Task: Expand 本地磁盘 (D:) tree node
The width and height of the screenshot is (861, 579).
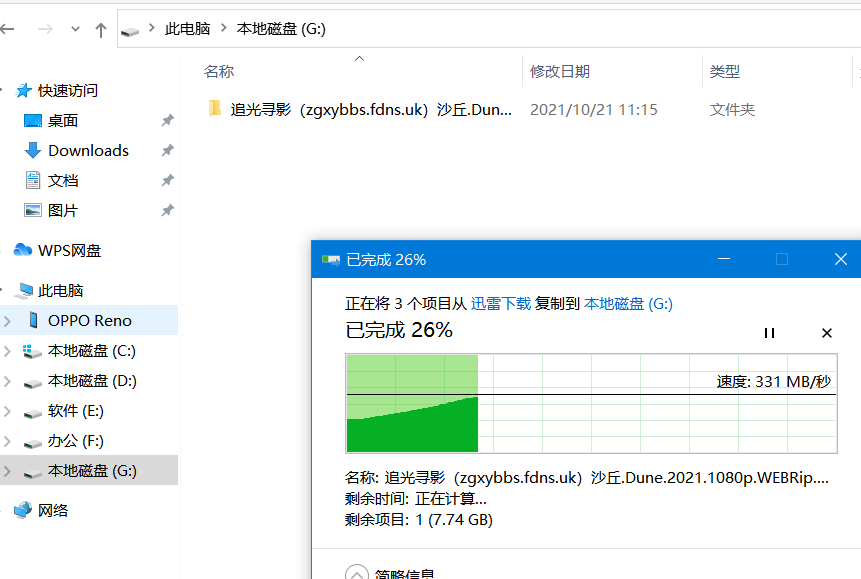Action: click(x=7, y=381)
